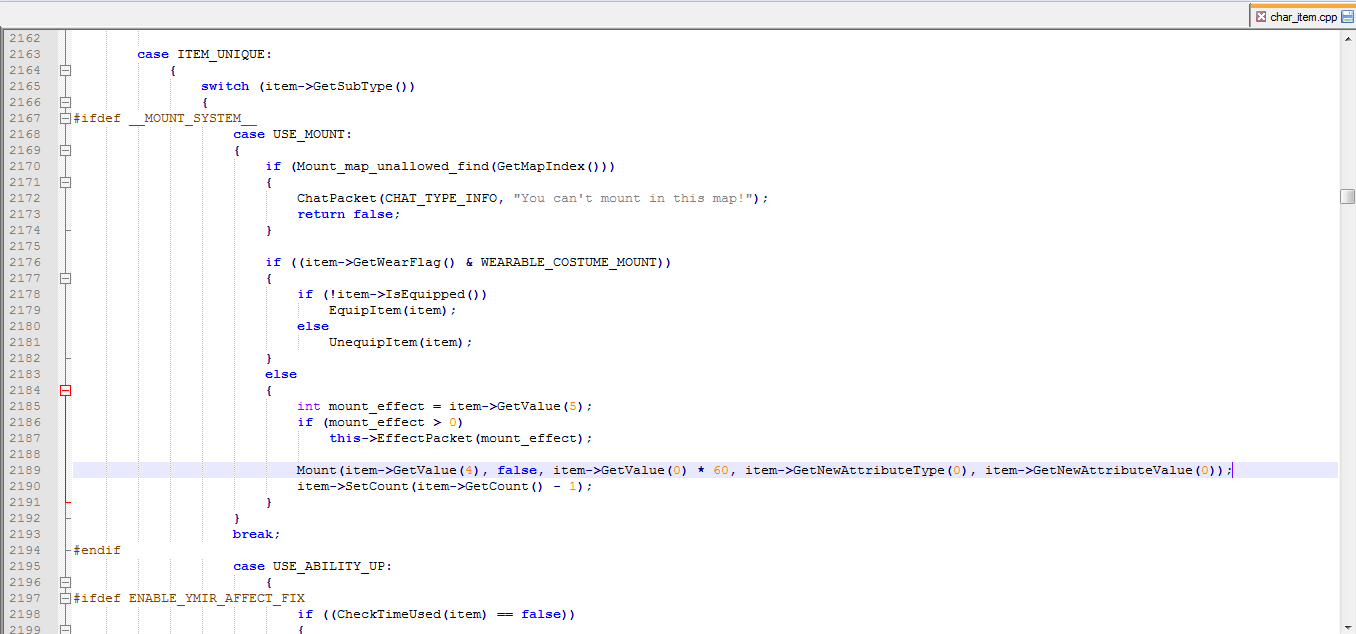Click line number 2189 in the margin

click(x=25, y=470)
